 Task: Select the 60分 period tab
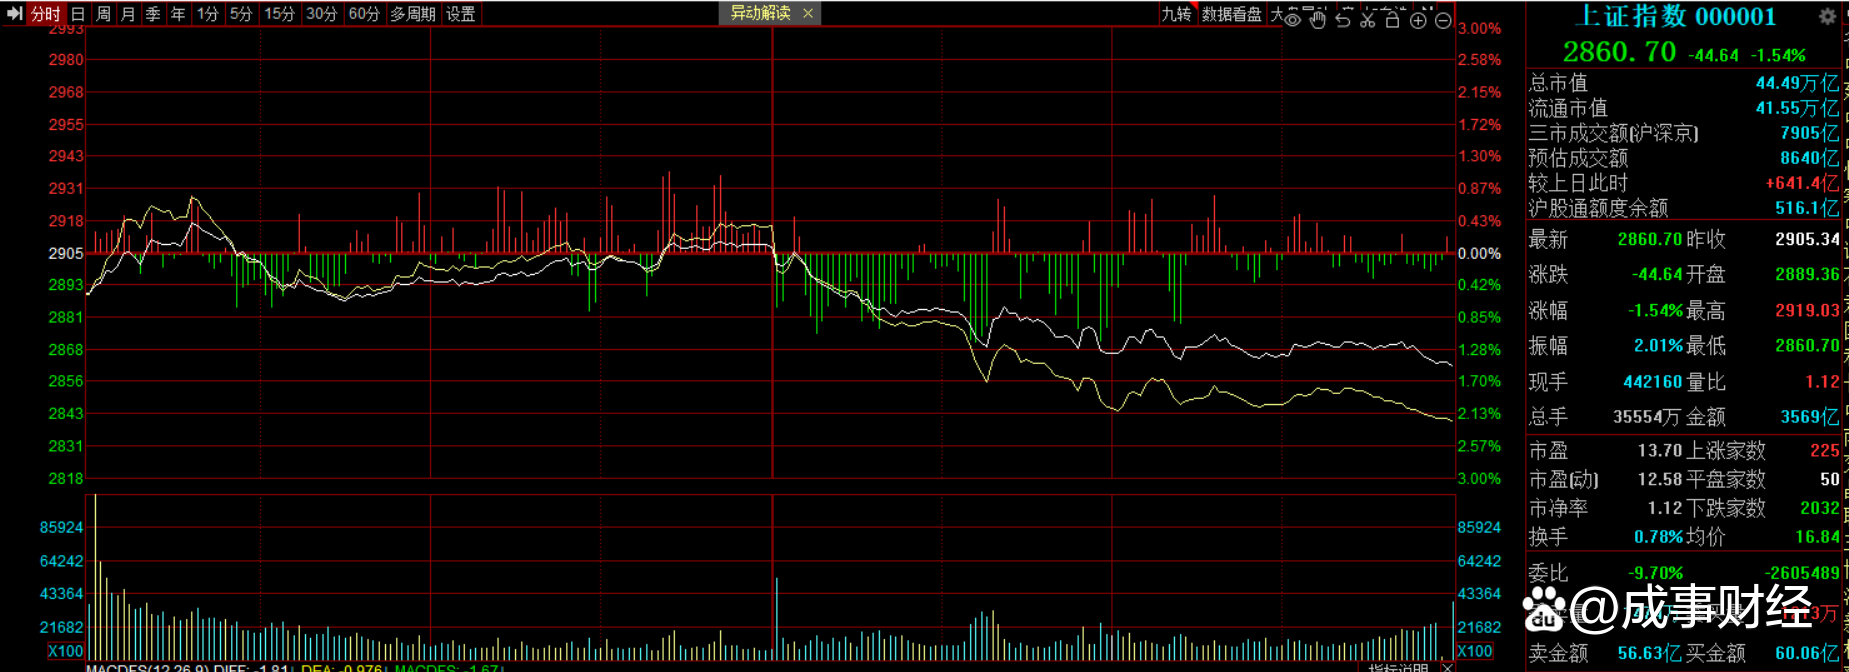pos(364,14)
